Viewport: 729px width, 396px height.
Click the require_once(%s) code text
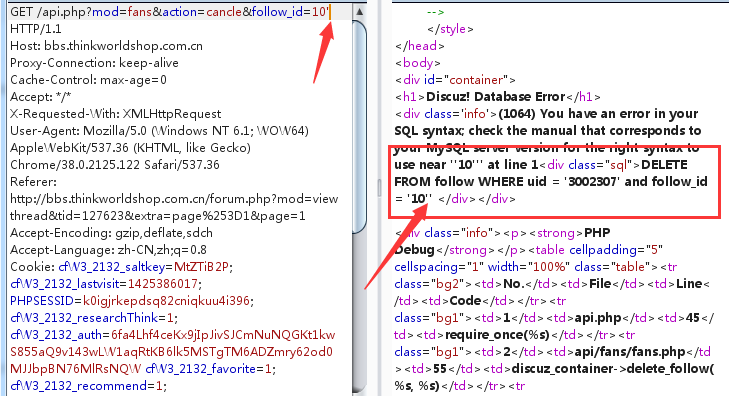click(x=497, y=335)
